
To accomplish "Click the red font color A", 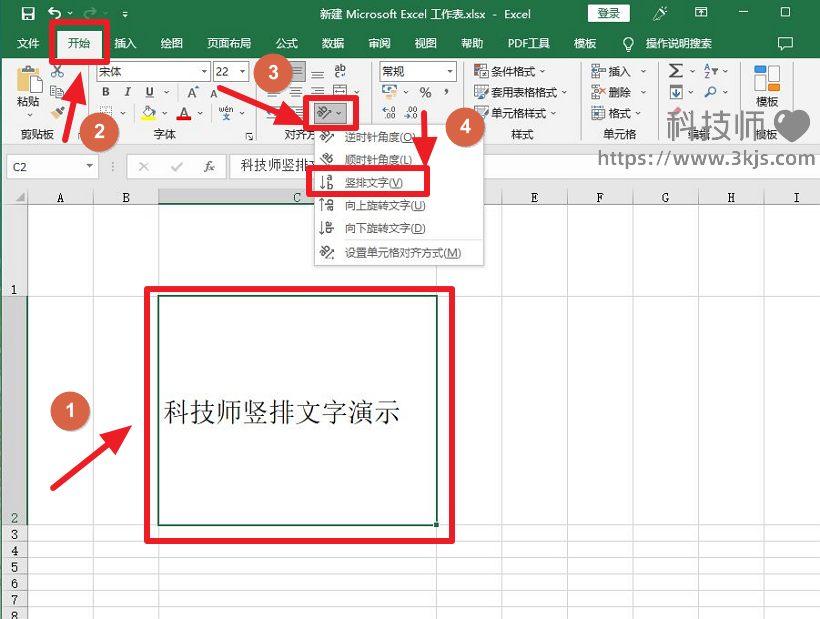I will (x=184, y=113).
